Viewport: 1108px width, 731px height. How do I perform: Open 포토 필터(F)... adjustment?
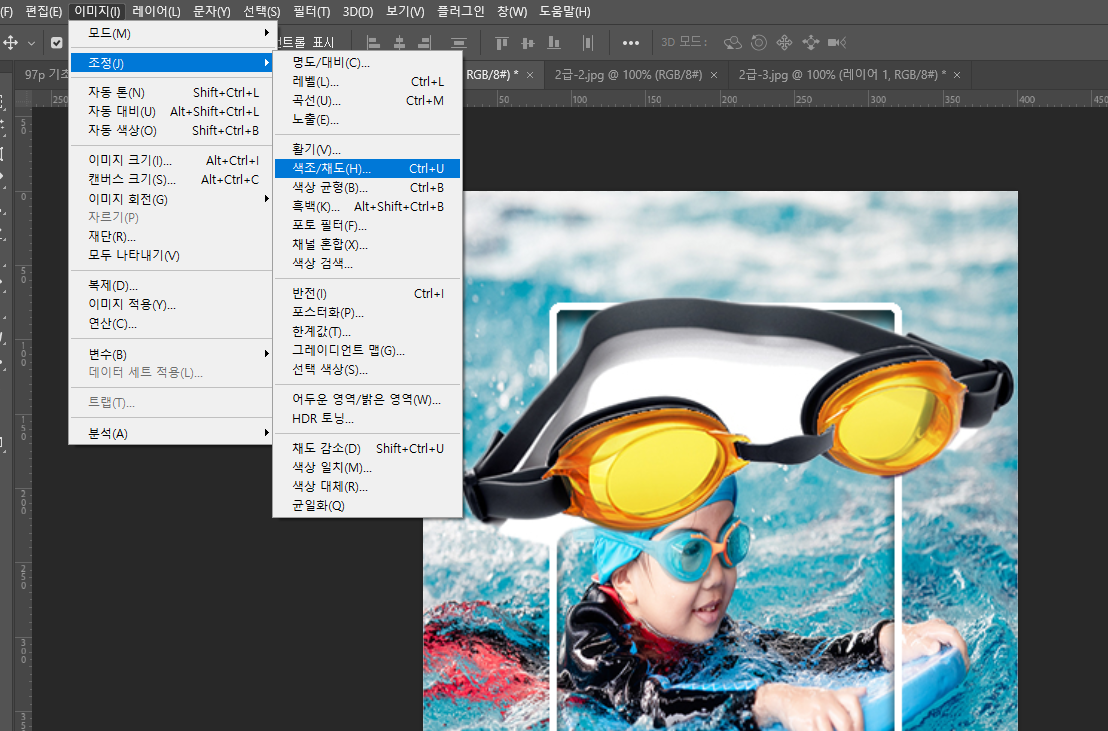(367, 226)
